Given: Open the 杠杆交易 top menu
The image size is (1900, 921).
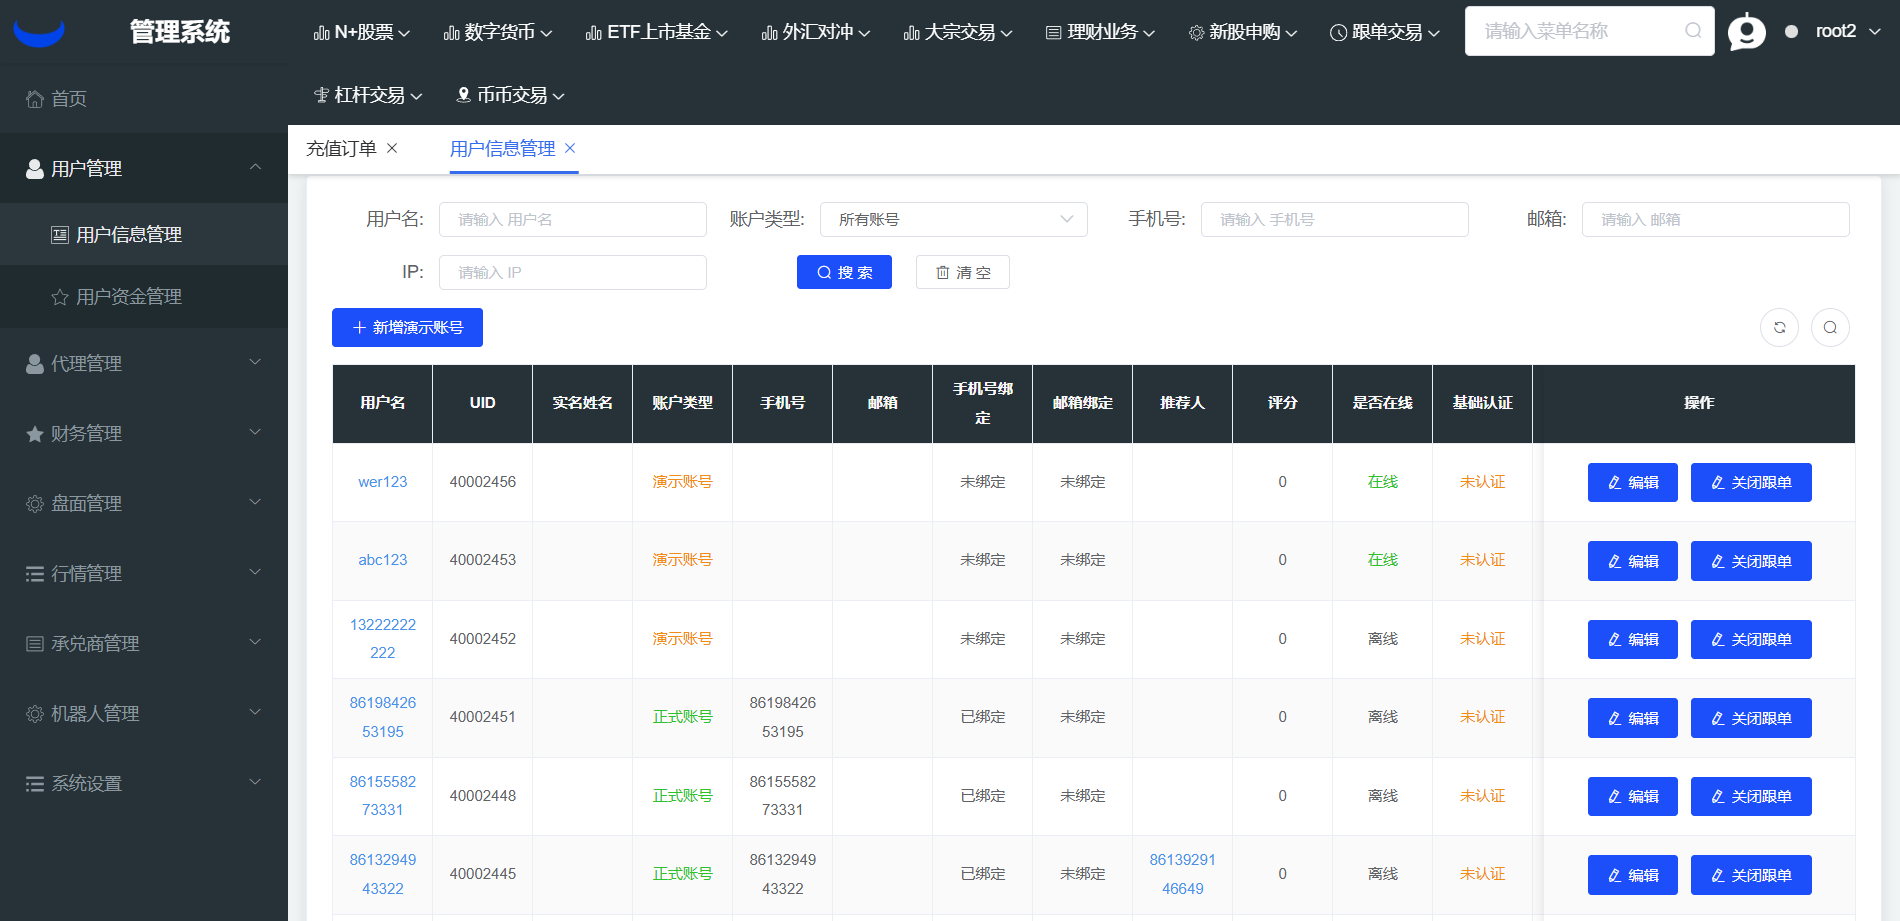Looking at the screenshot, I should 368,95.
